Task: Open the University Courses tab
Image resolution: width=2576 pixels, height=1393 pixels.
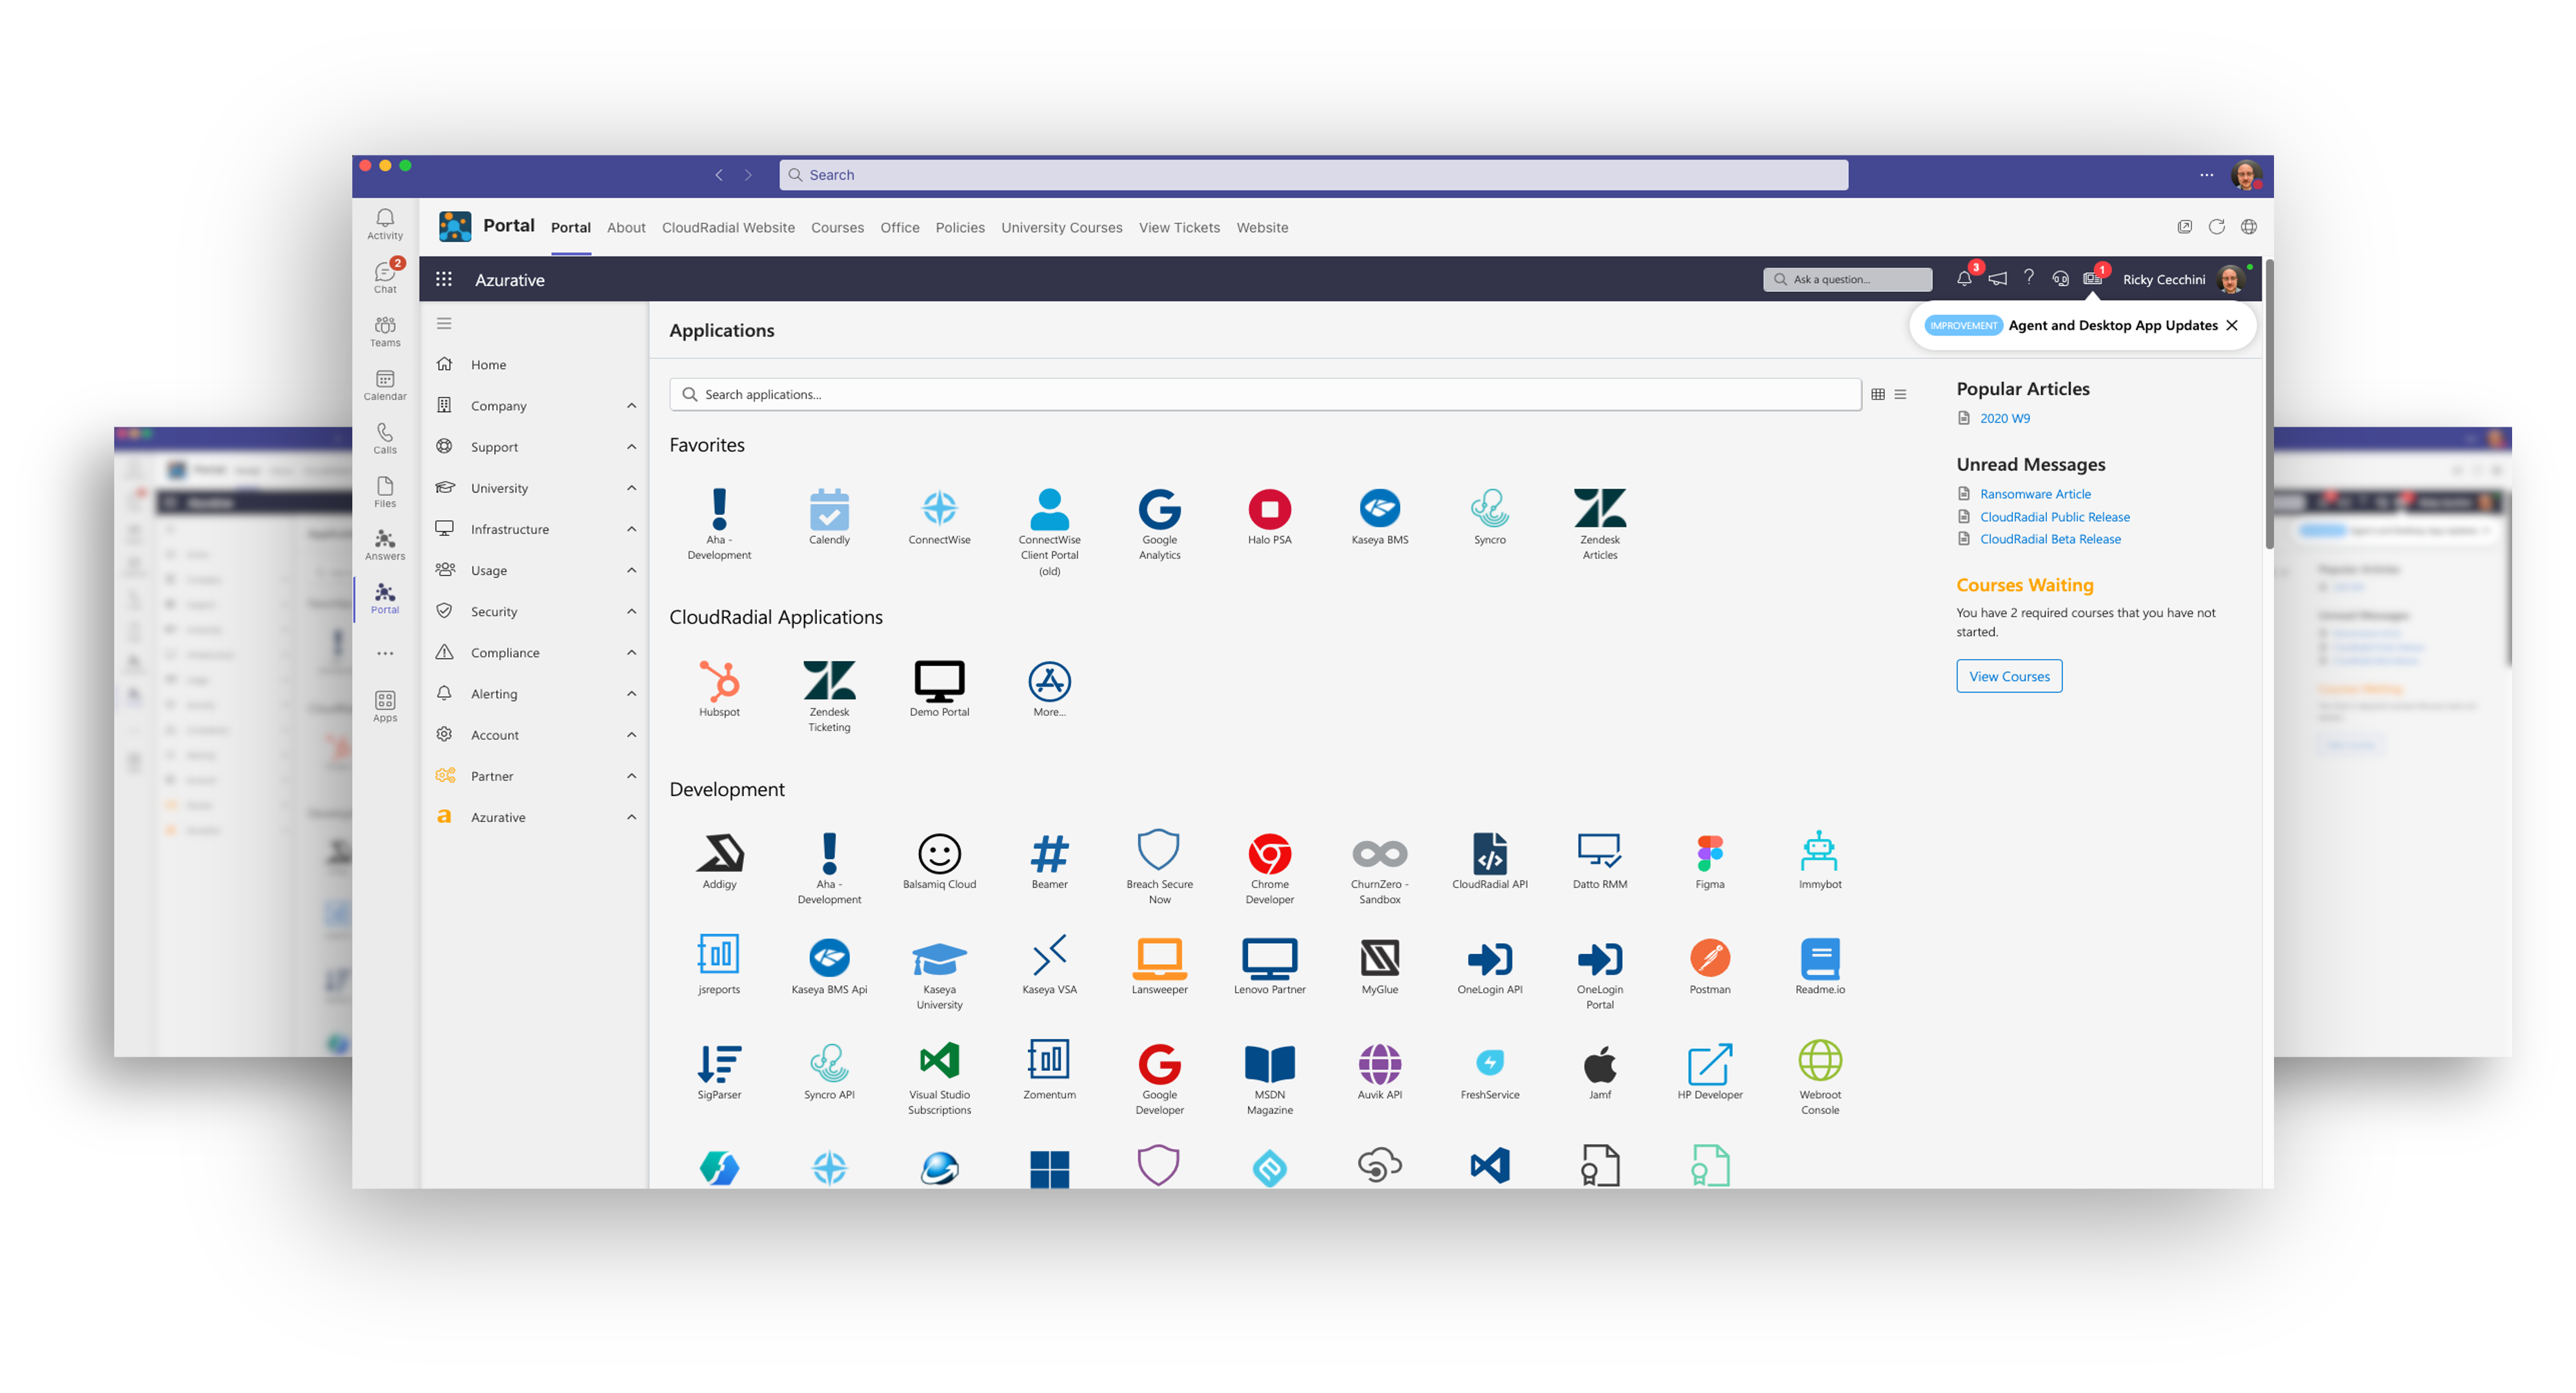Action: tap(1061, 227)
